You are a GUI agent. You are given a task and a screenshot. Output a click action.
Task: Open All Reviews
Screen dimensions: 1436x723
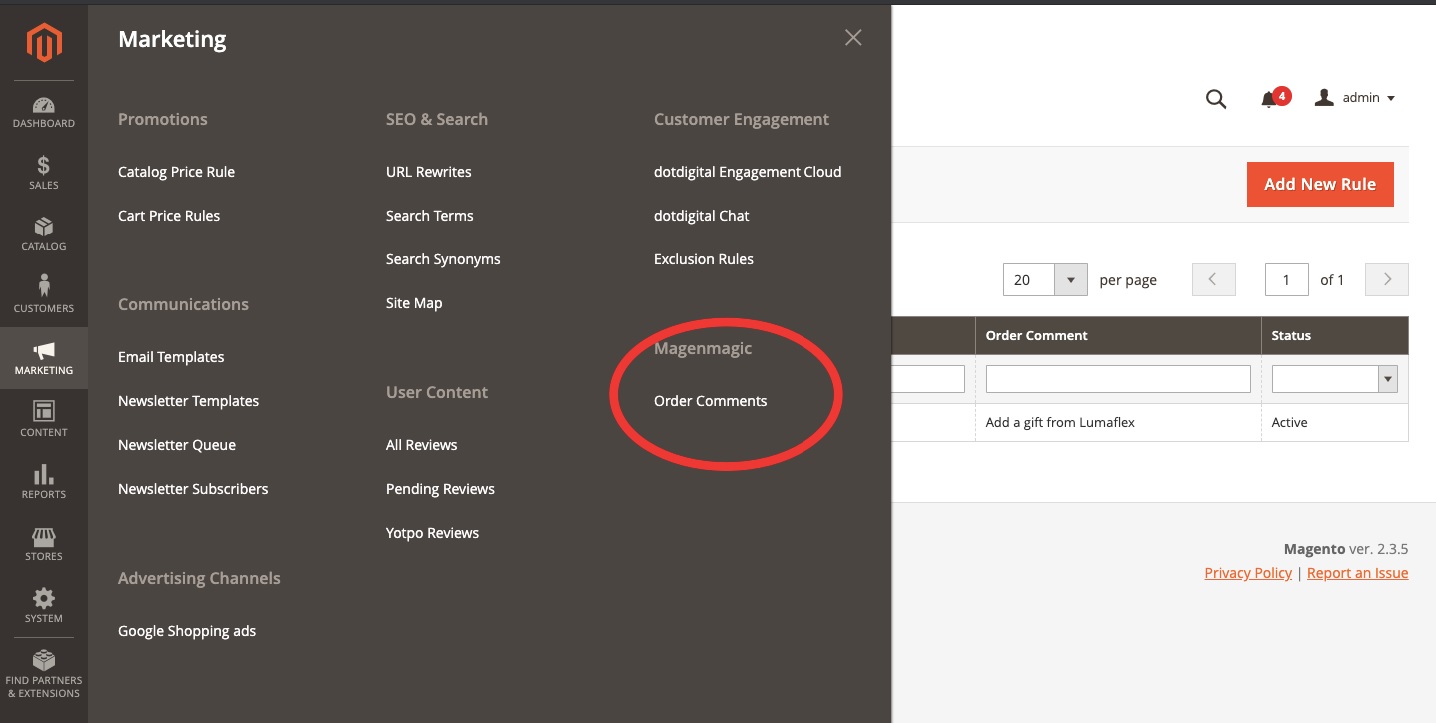(x=421, y=445)
